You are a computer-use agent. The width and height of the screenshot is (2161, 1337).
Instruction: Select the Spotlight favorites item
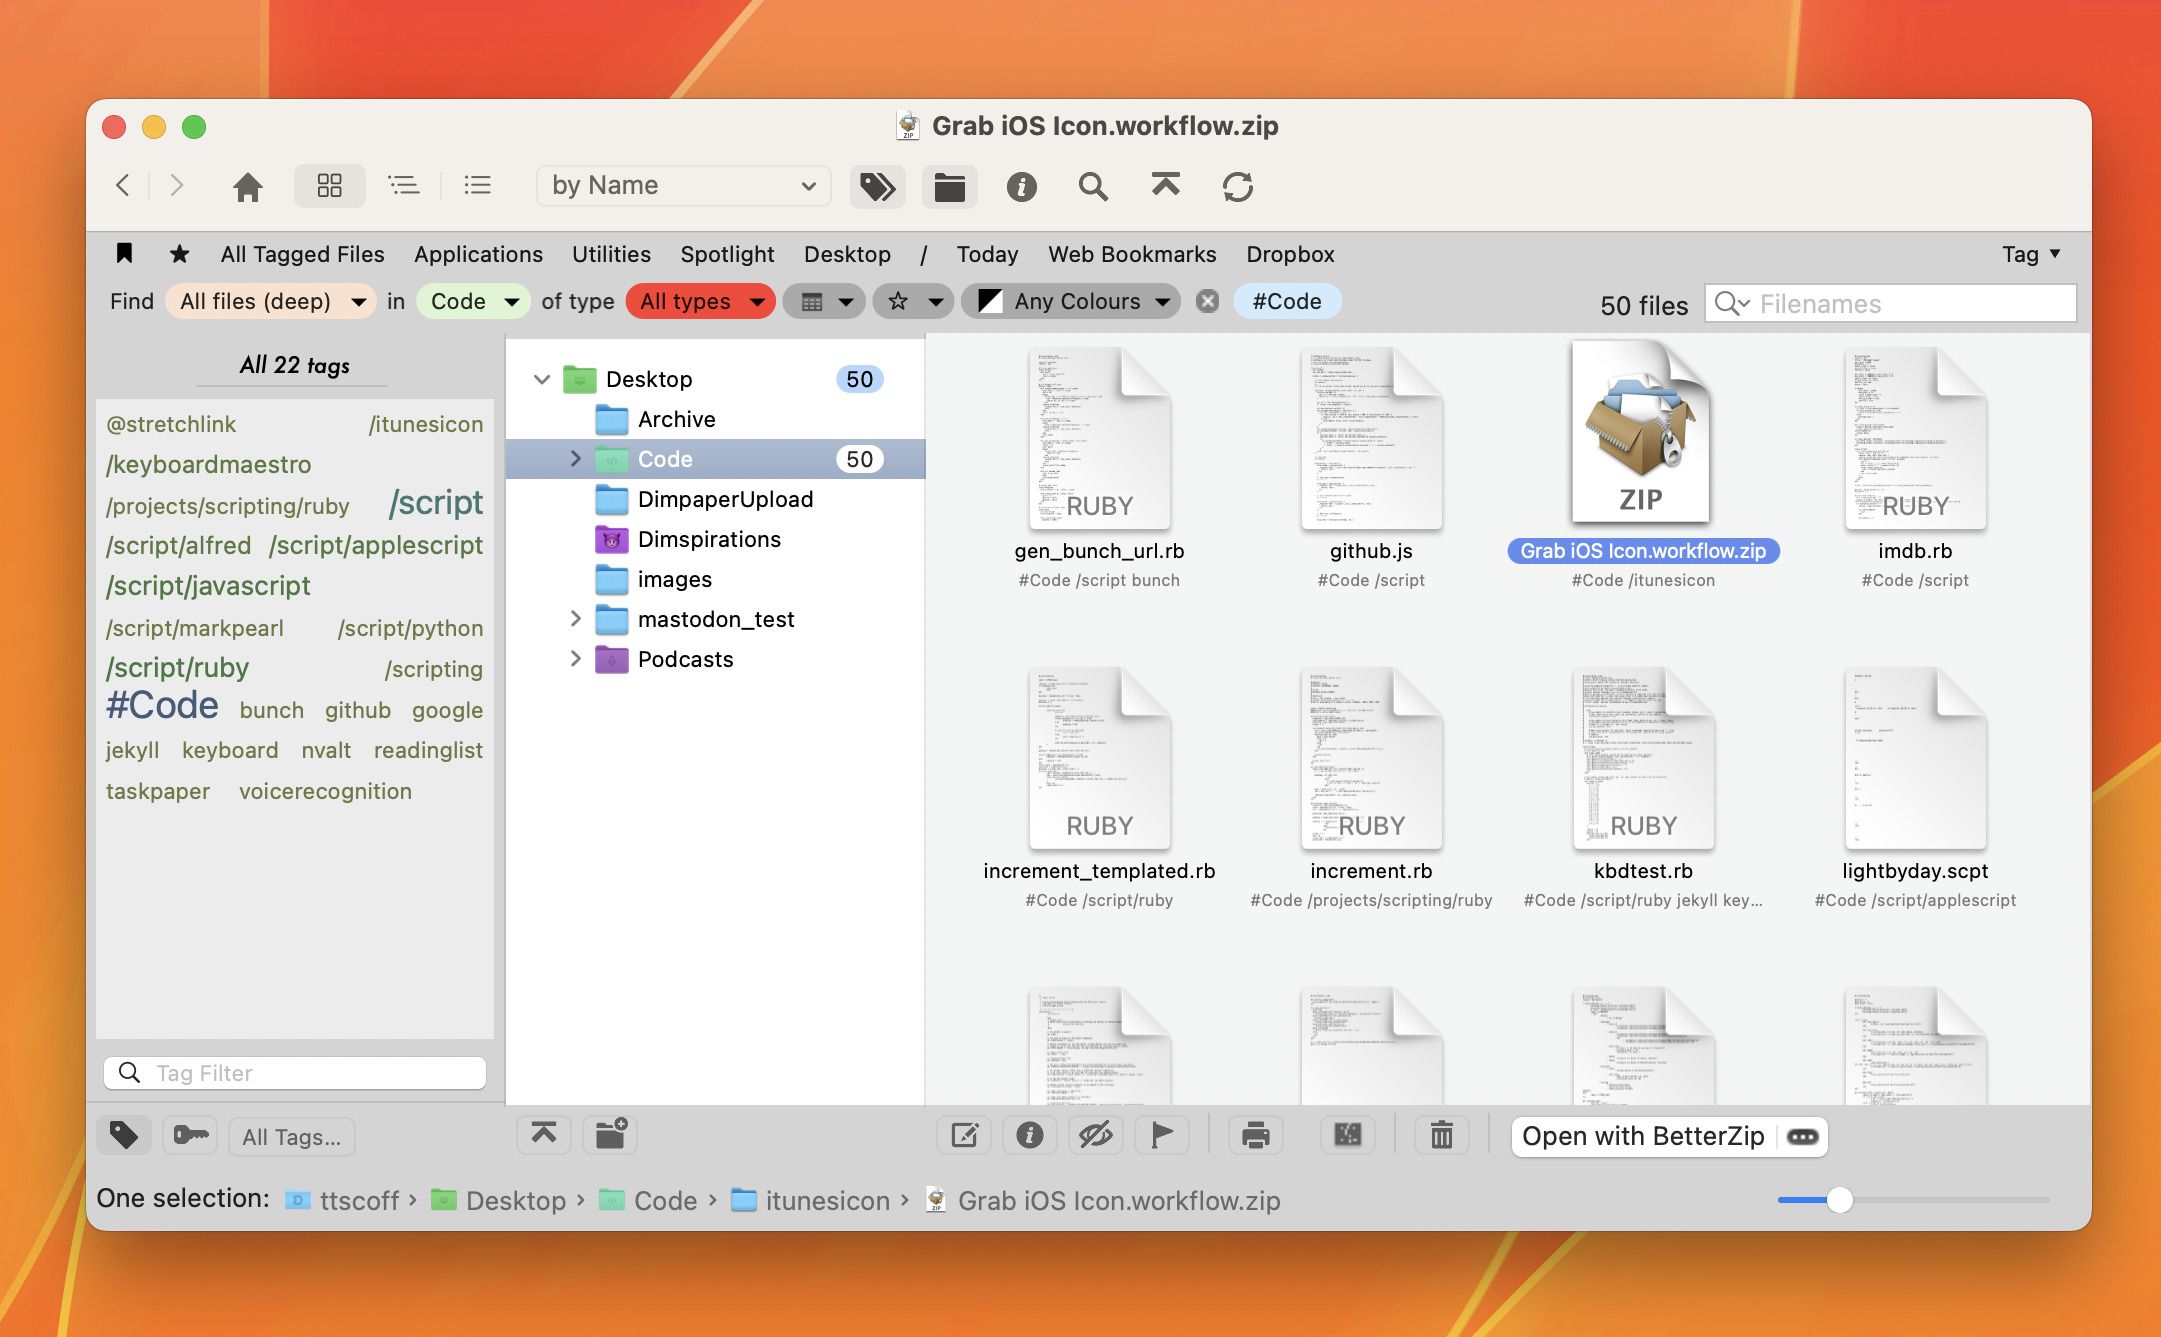(727, 254)
